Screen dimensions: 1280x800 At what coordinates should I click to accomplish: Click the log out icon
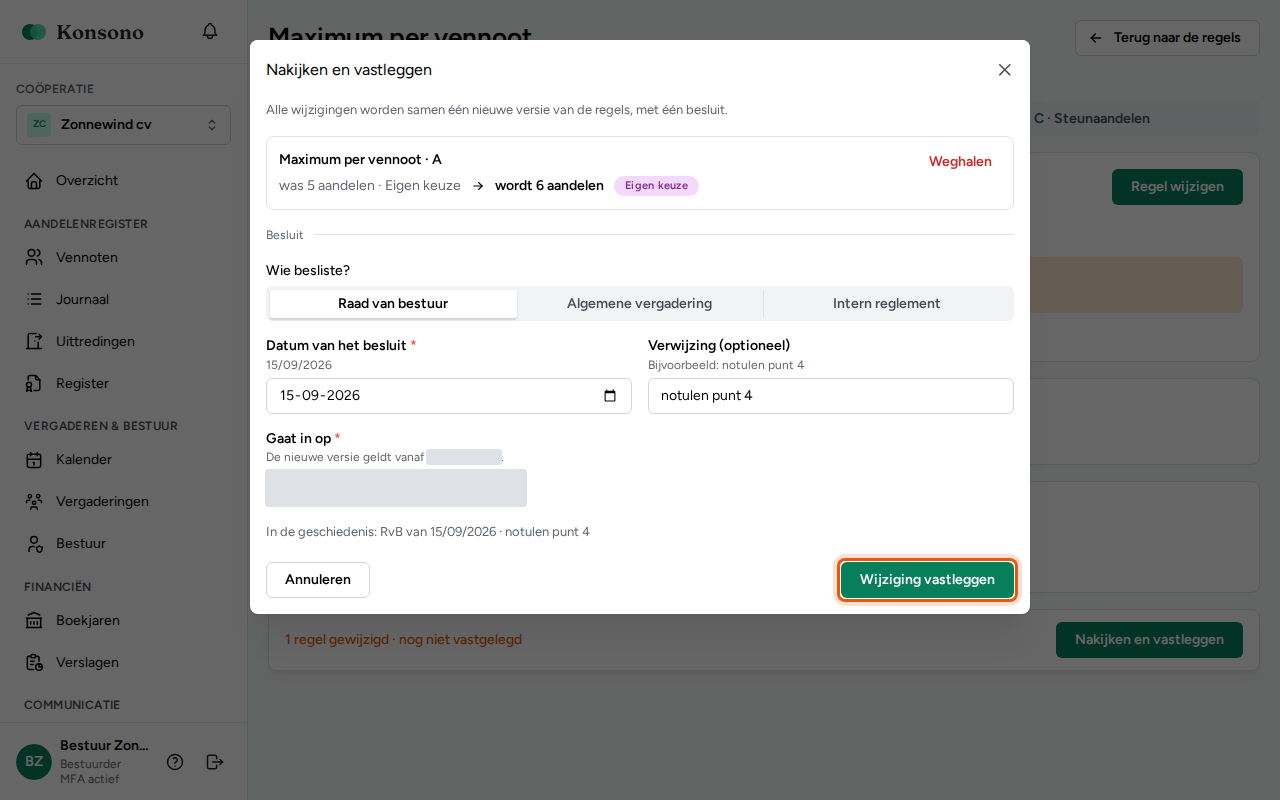pos(215,762)
